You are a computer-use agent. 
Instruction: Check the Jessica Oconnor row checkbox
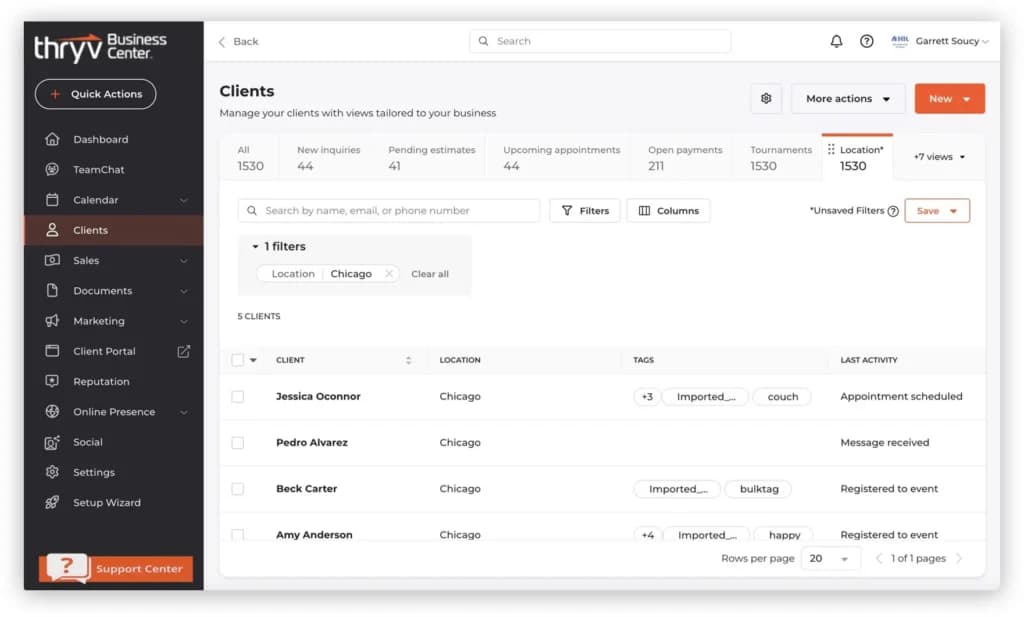point(238,396)
